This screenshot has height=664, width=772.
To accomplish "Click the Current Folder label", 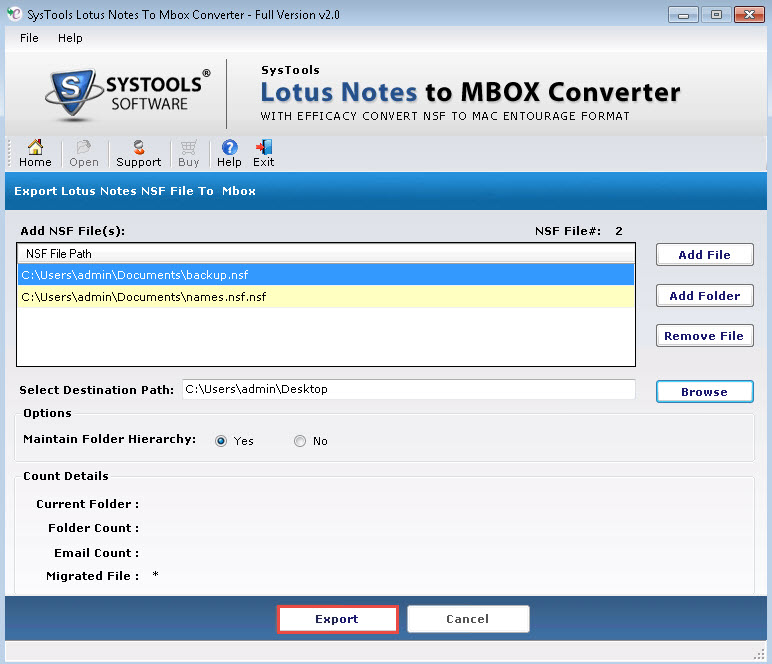I will [x=87, y=504].
